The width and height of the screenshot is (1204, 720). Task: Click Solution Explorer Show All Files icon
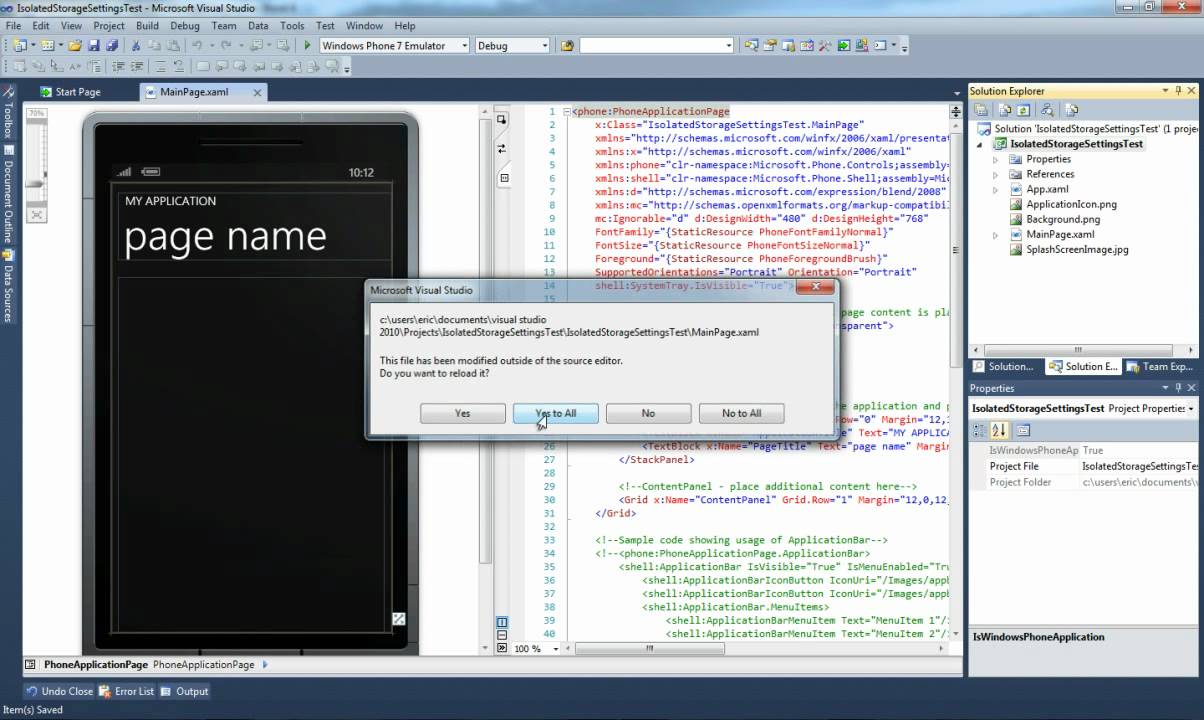pyautogui.click(x=1004, y=110)
